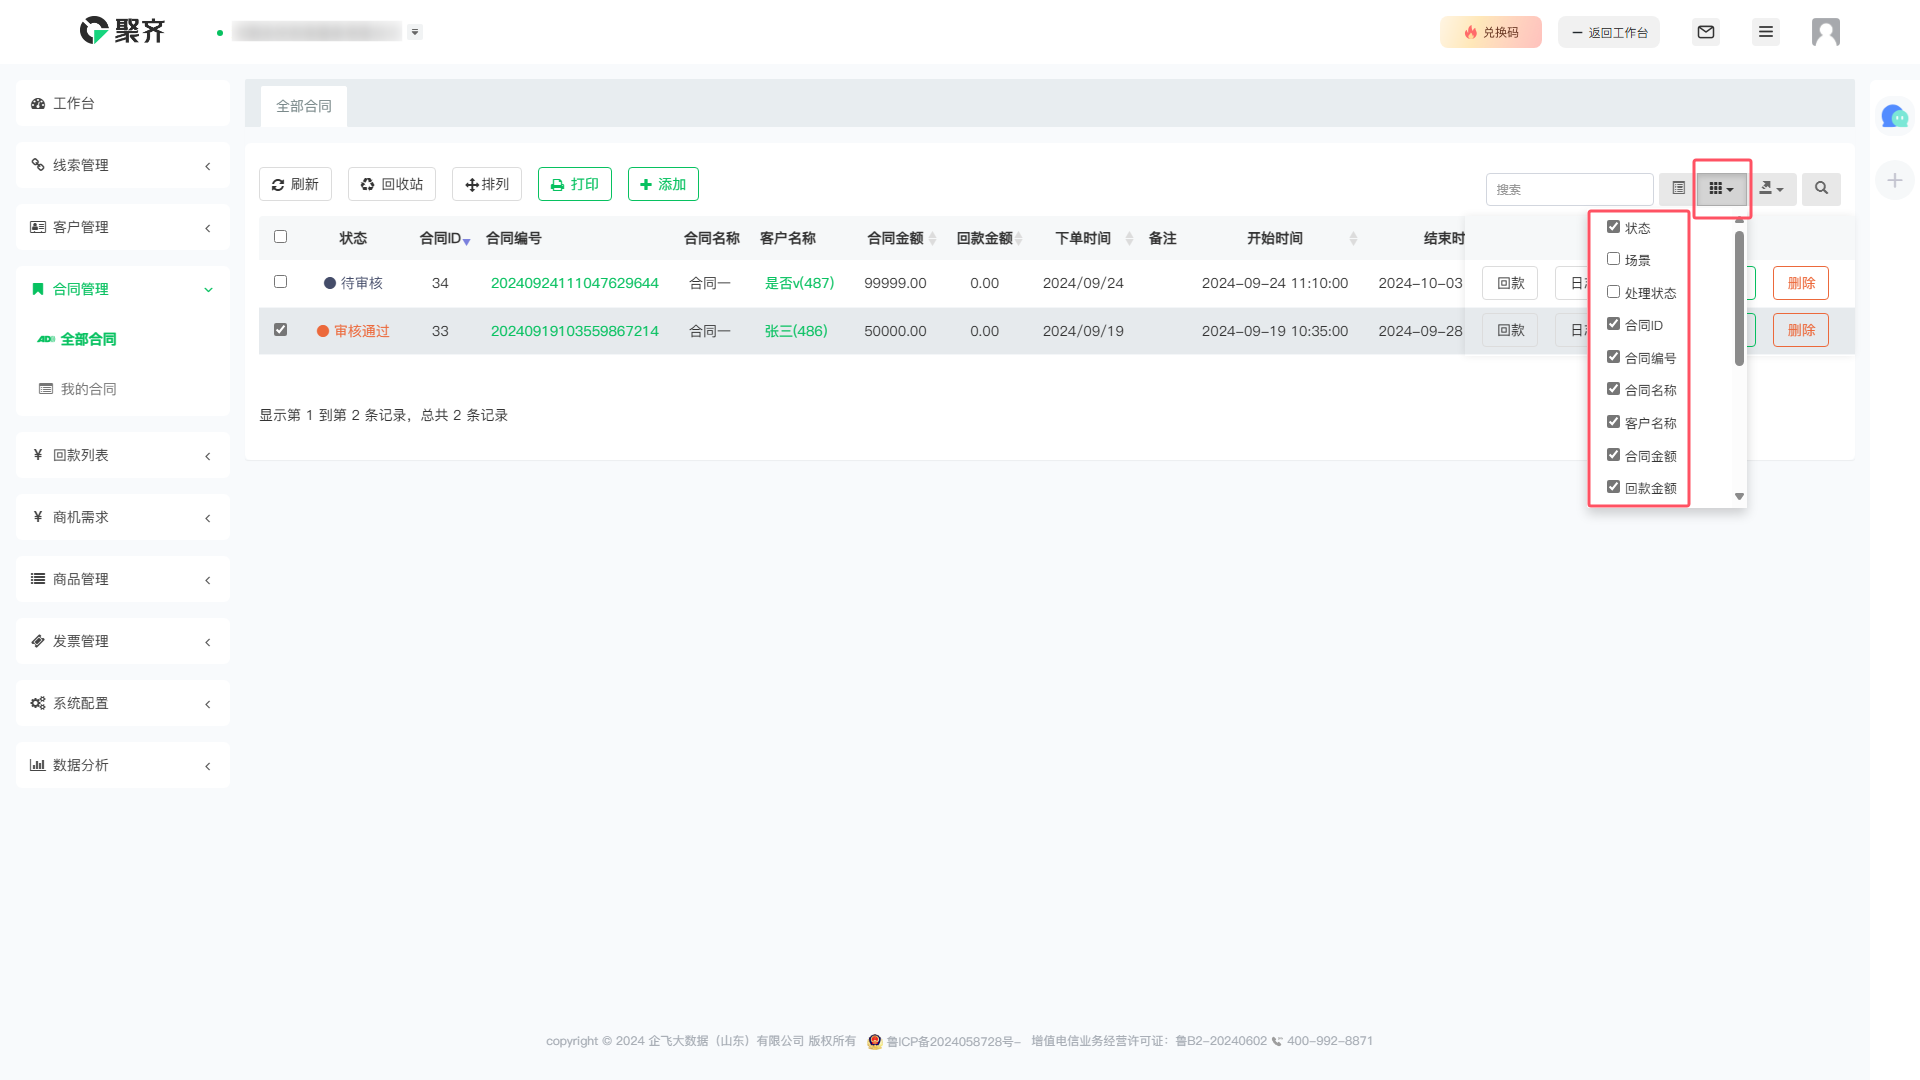The height and width of the screenshot is (1080, 1920).
Task: Uncheck the 合同编号 column checkbox
Action: coord(1613,357)
